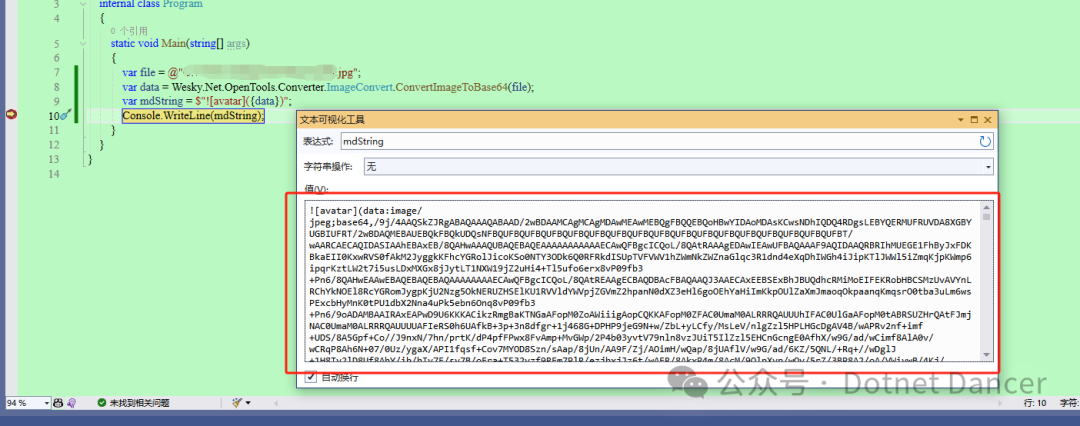Click the value box vertical scrollbar thumb

[986, 217]
